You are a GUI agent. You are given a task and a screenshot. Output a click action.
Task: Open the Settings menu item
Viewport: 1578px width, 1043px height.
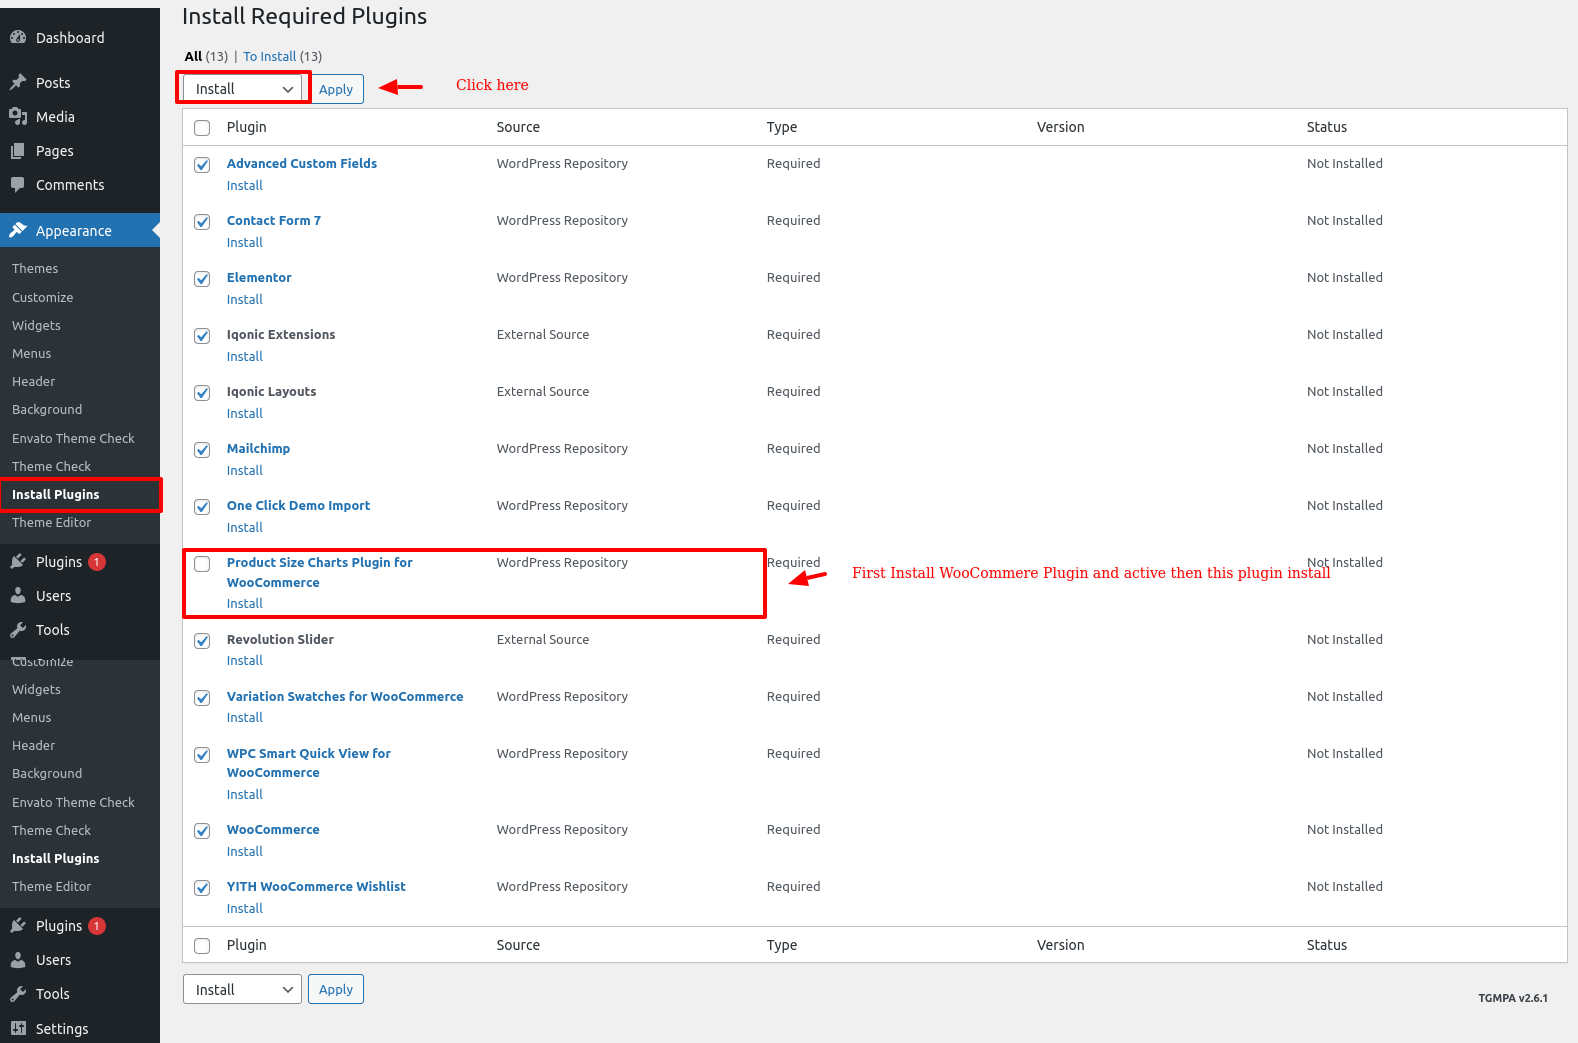62,1028
